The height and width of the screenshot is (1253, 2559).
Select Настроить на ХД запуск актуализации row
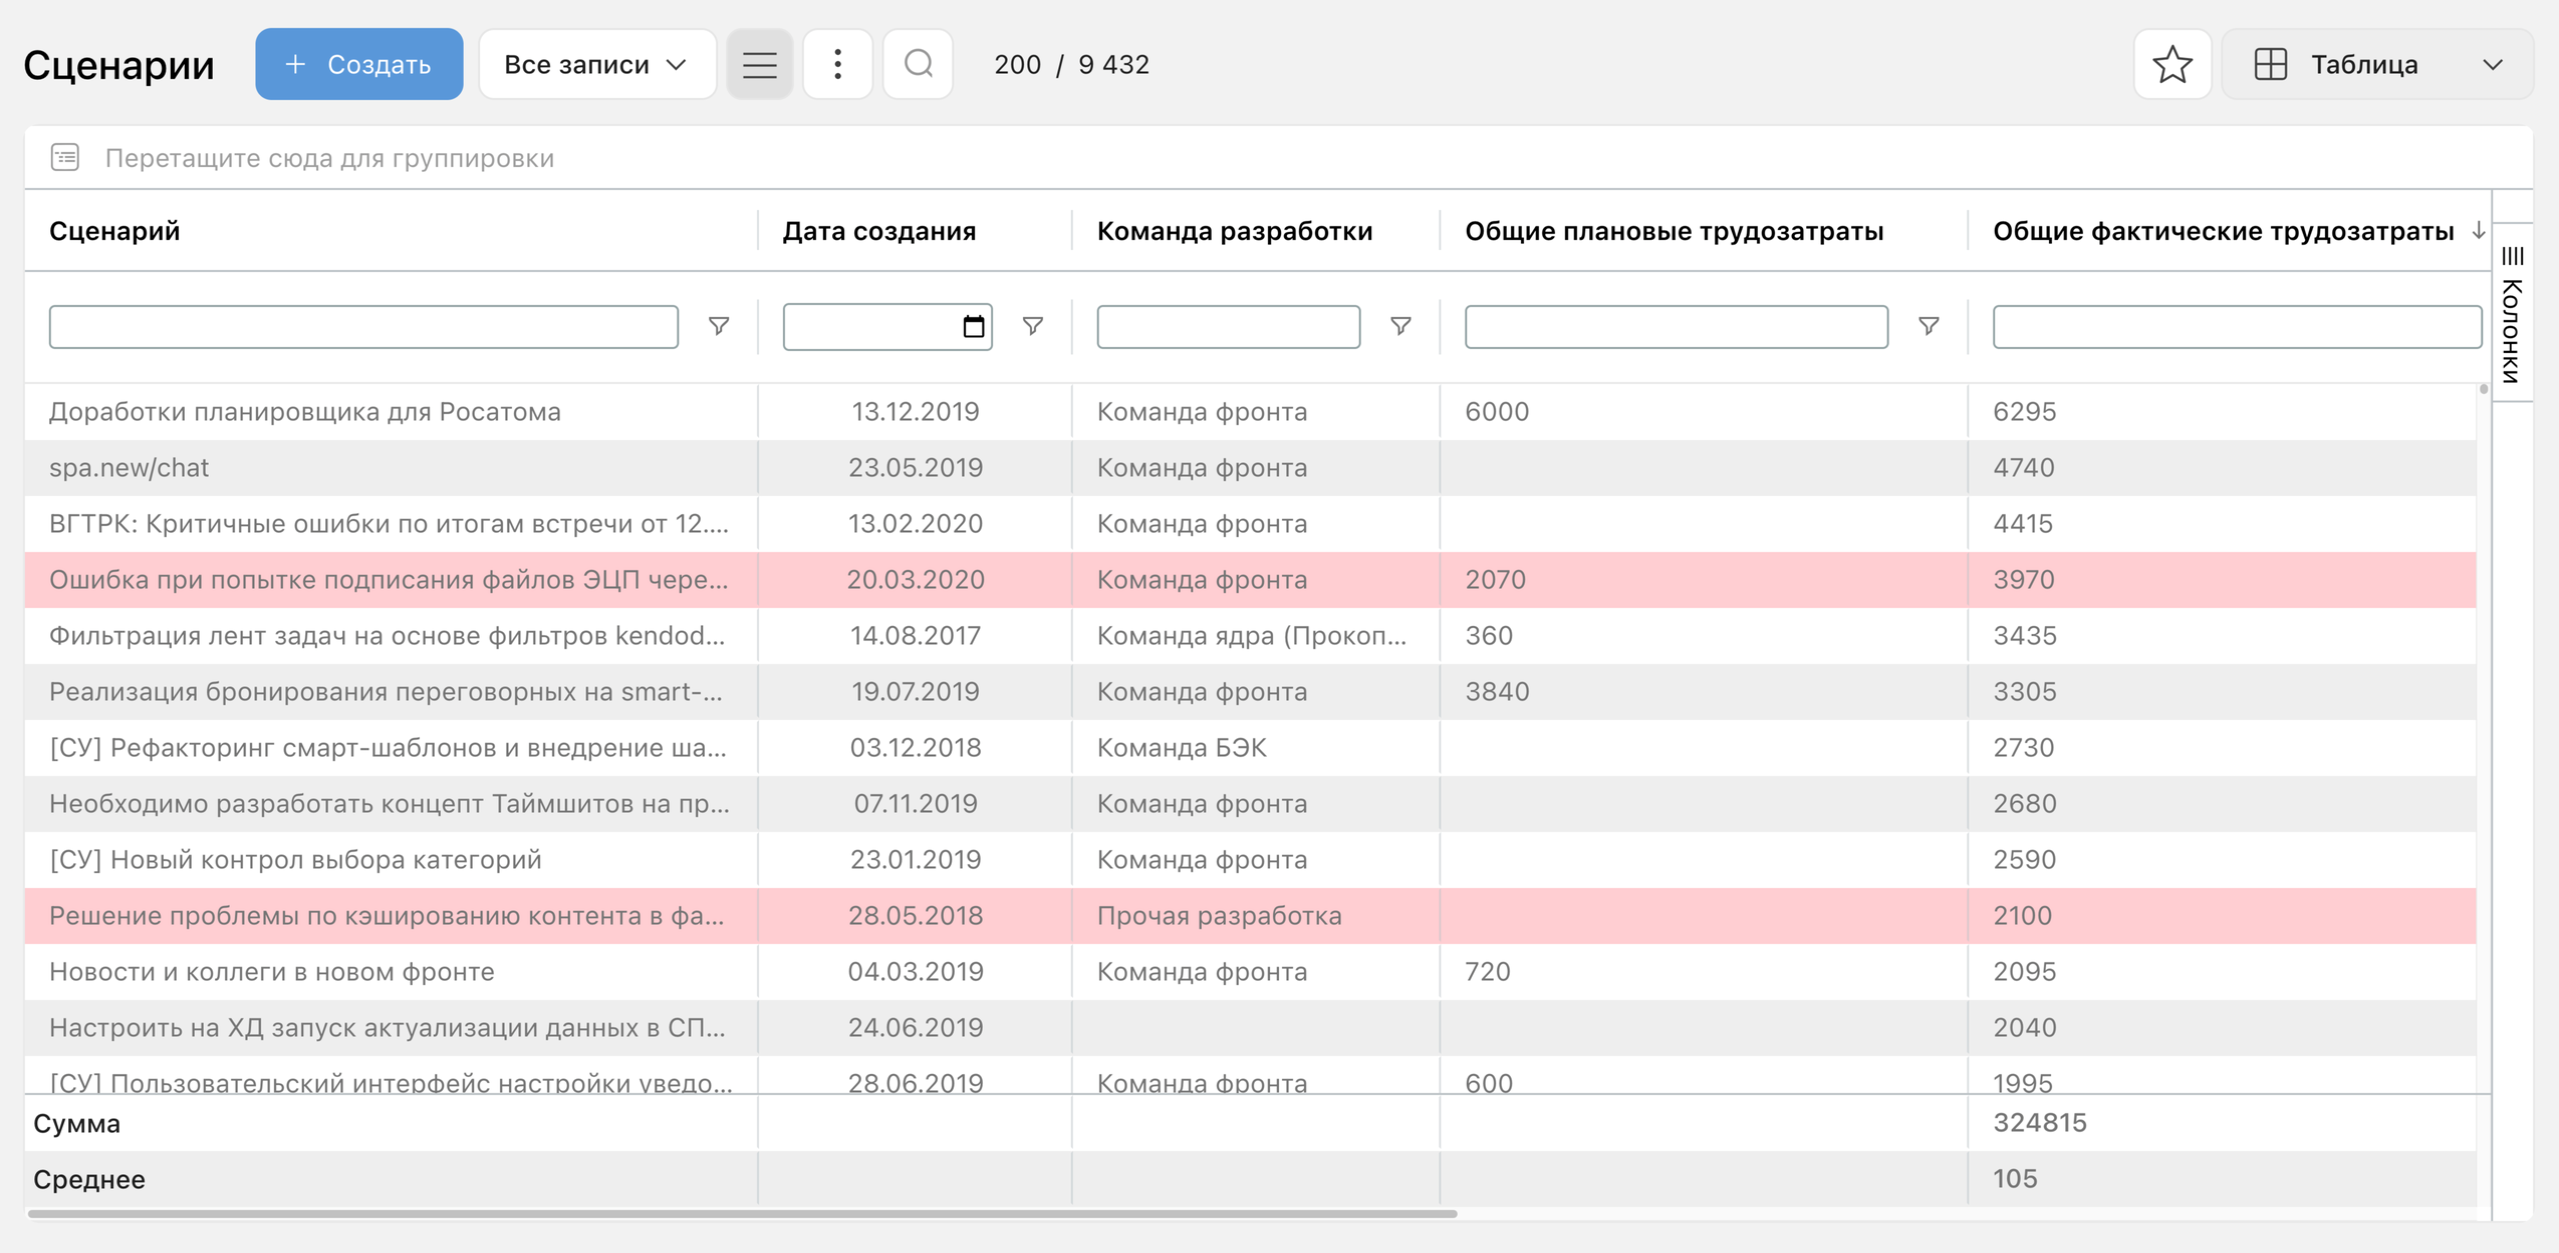[x=1250, y=1028]
